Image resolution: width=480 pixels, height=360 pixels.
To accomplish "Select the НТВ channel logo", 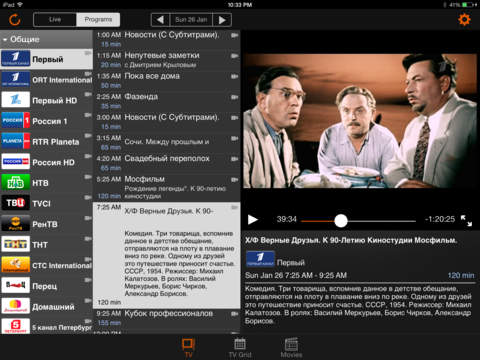I will pos(16,183).
